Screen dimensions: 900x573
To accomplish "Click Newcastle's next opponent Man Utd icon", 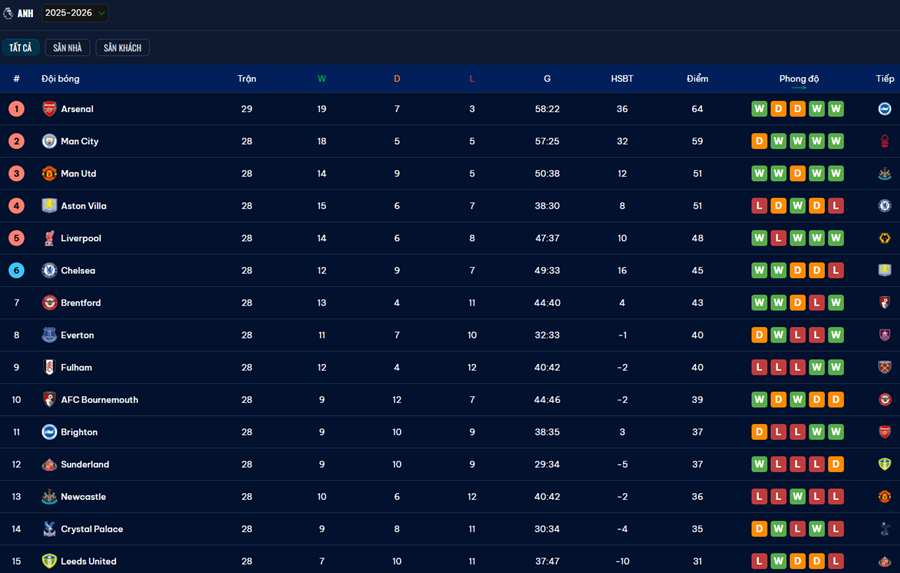I will (884, 497).
